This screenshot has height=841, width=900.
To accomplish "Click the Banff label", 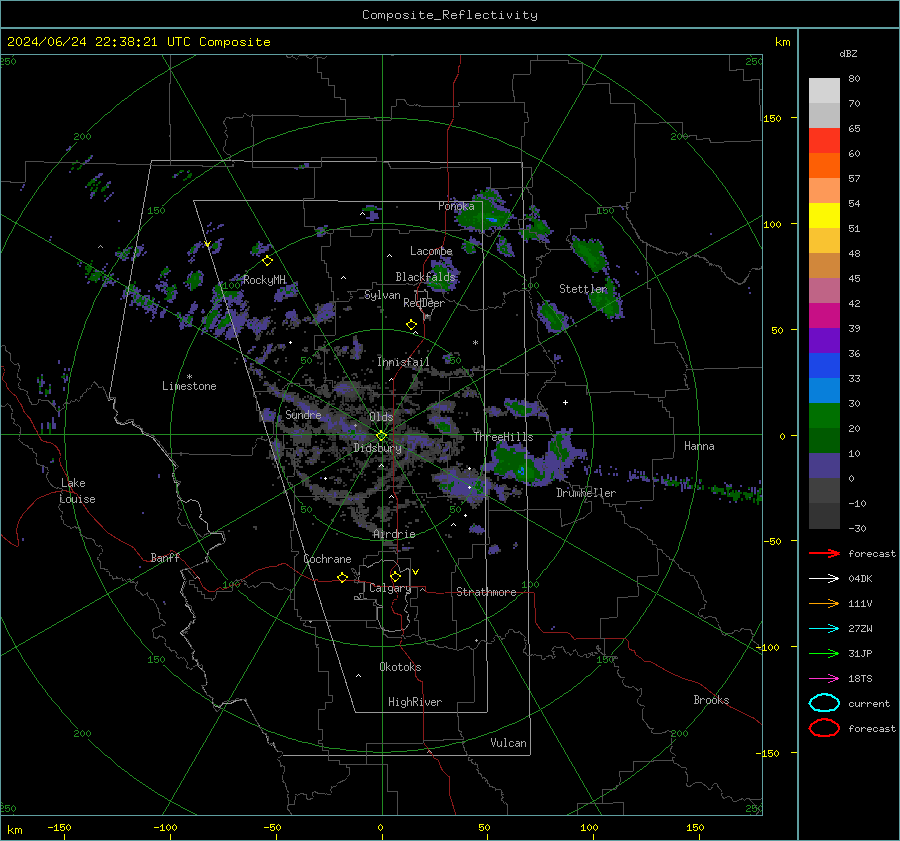I will pos(165,558).
